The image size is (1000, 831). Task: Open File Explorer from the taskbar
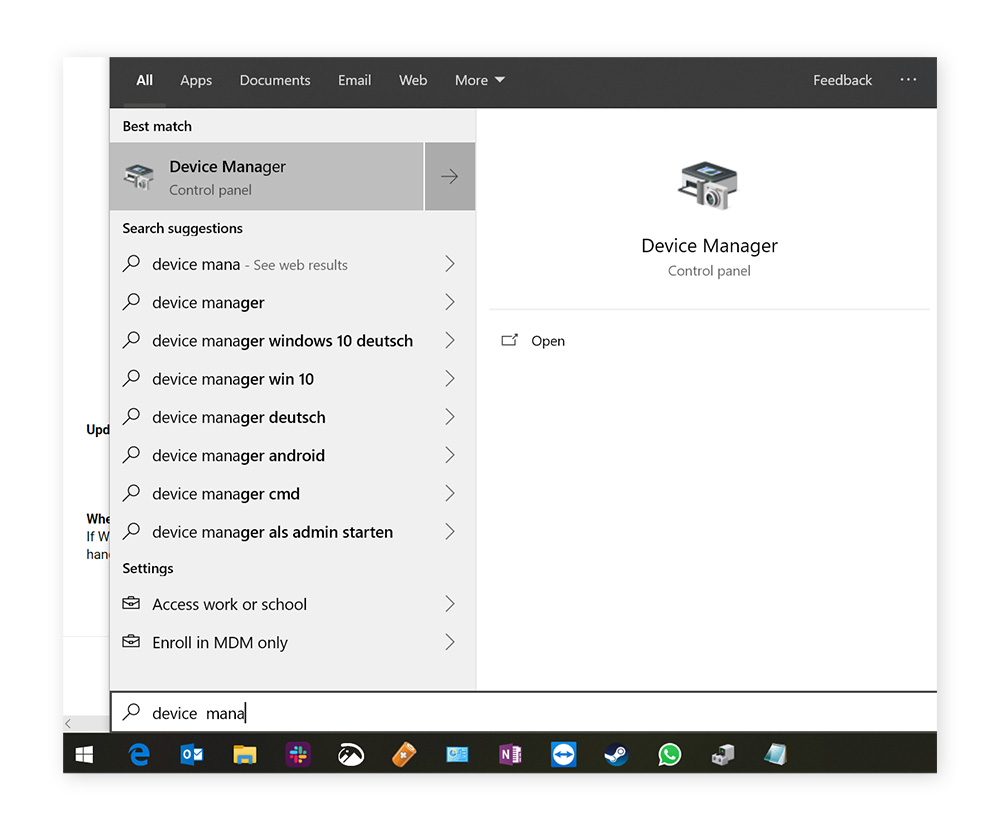245,754
